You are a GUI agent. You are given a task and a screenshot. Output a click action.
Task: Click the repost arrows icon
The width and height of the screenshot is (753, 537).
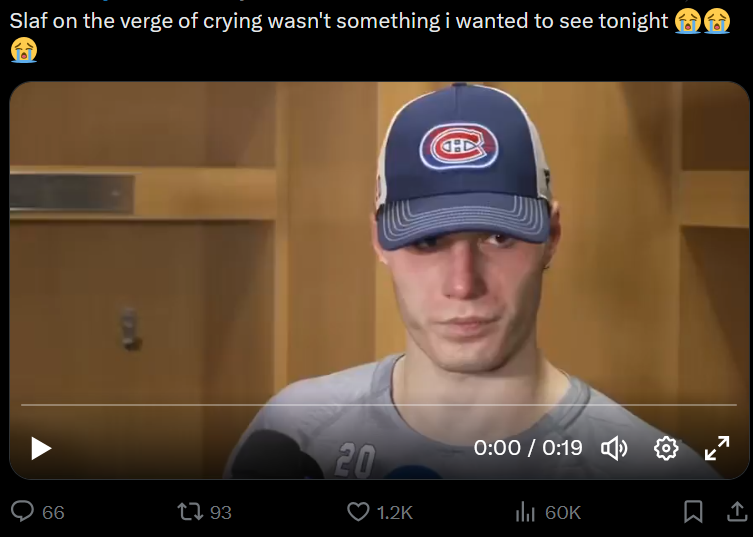point(189,512)
